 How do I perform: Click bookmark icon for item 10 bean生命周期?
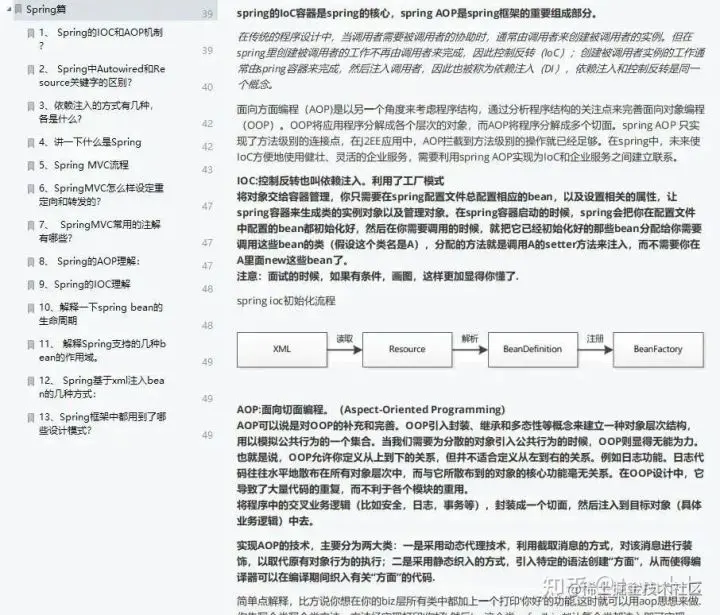(x=31, y=308)
